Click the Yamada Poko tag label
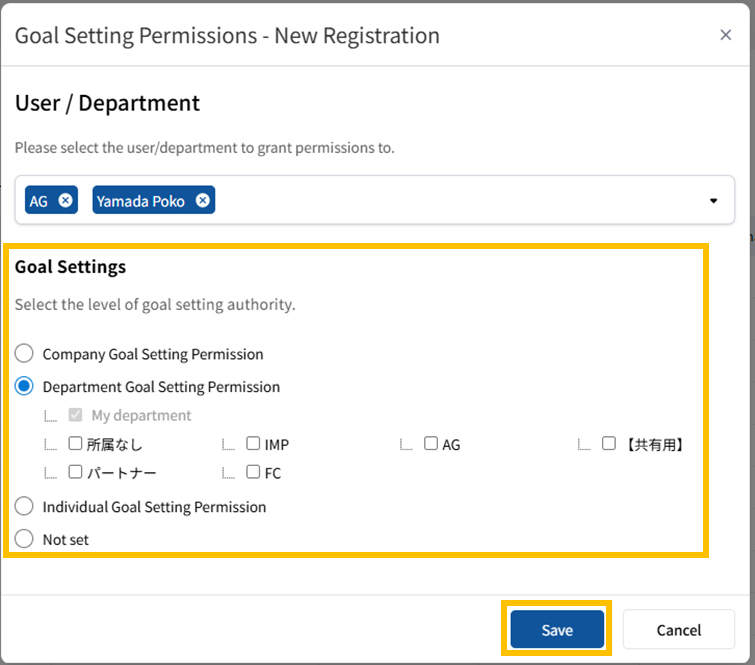The image size is (755, 665). click(141, 201)
